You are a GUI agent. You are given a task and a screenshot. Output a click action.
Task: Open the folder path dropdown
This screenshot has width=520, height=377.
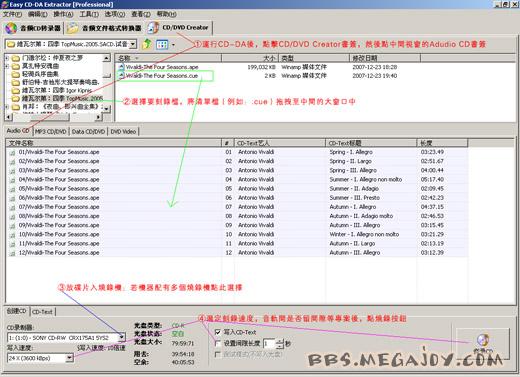(x=133, y=44)
